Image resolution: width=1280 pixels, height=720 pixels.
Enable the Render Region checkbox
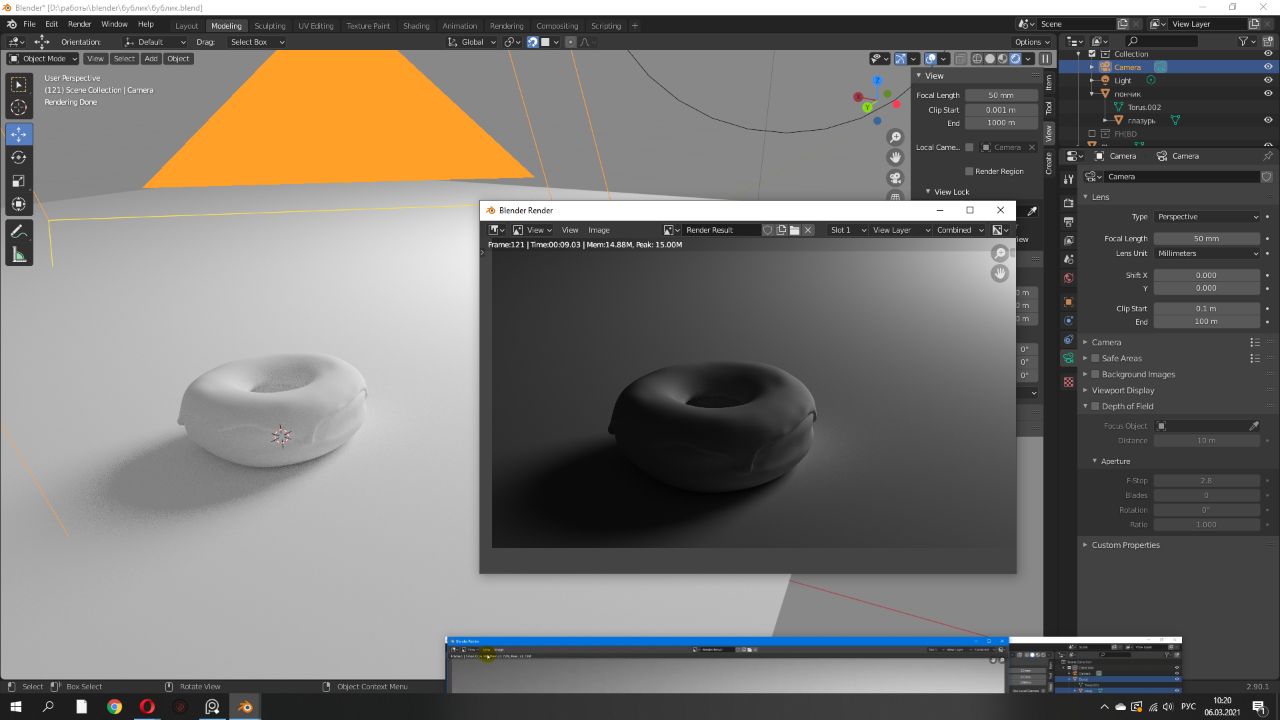(969, 171)
